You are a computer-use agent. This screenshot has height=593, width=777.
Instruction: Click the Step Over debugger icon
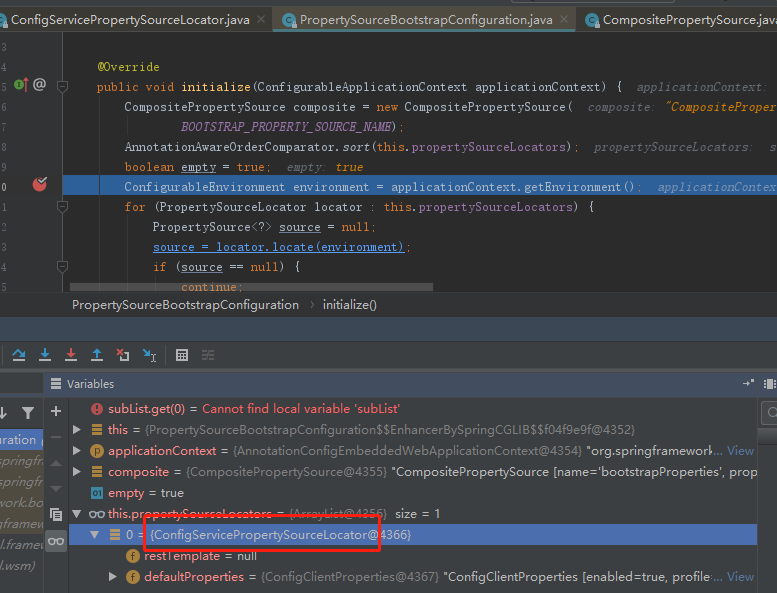19,355
